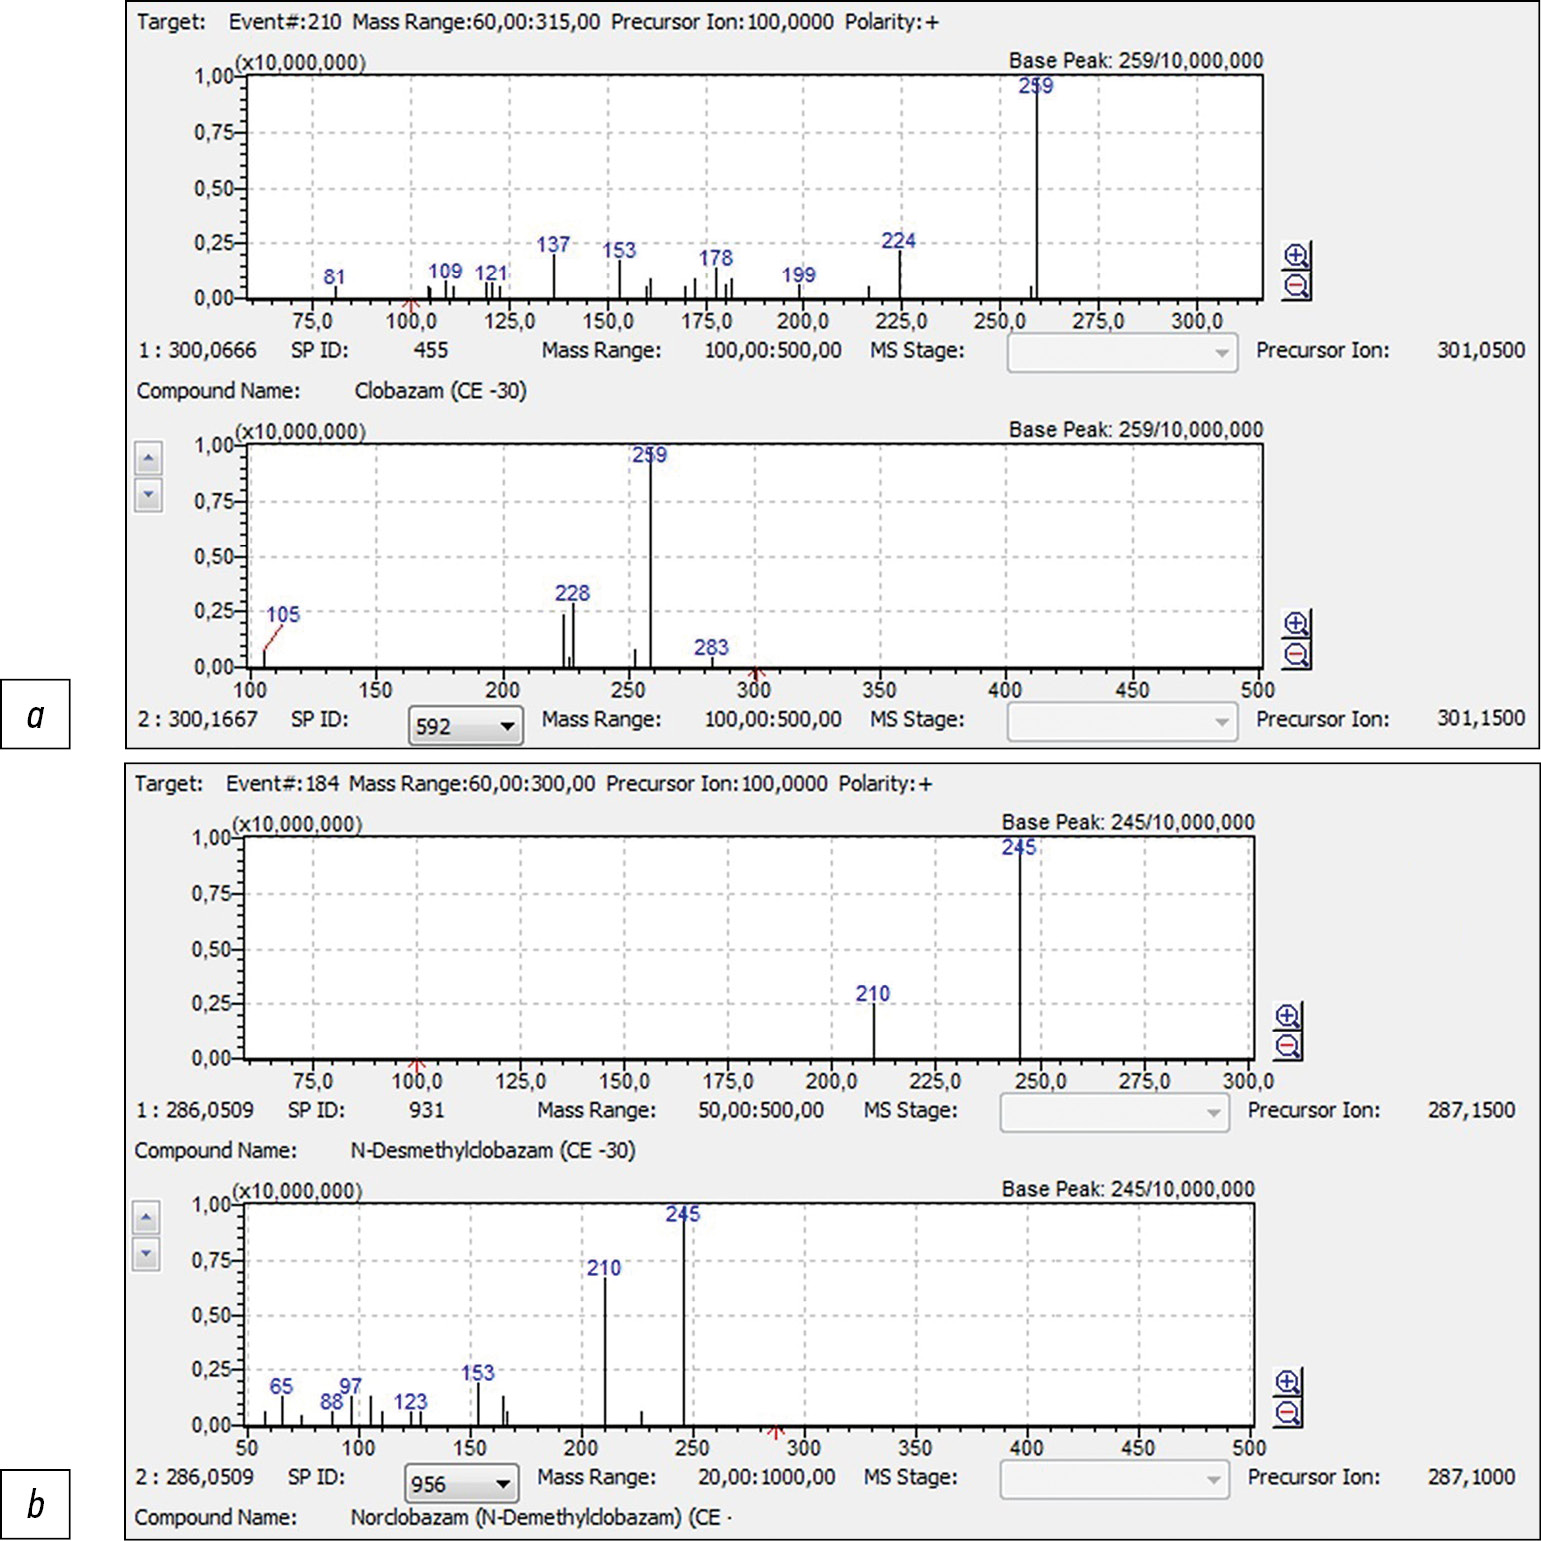Zoom out on library spectrum SP ID 592

1296,655
